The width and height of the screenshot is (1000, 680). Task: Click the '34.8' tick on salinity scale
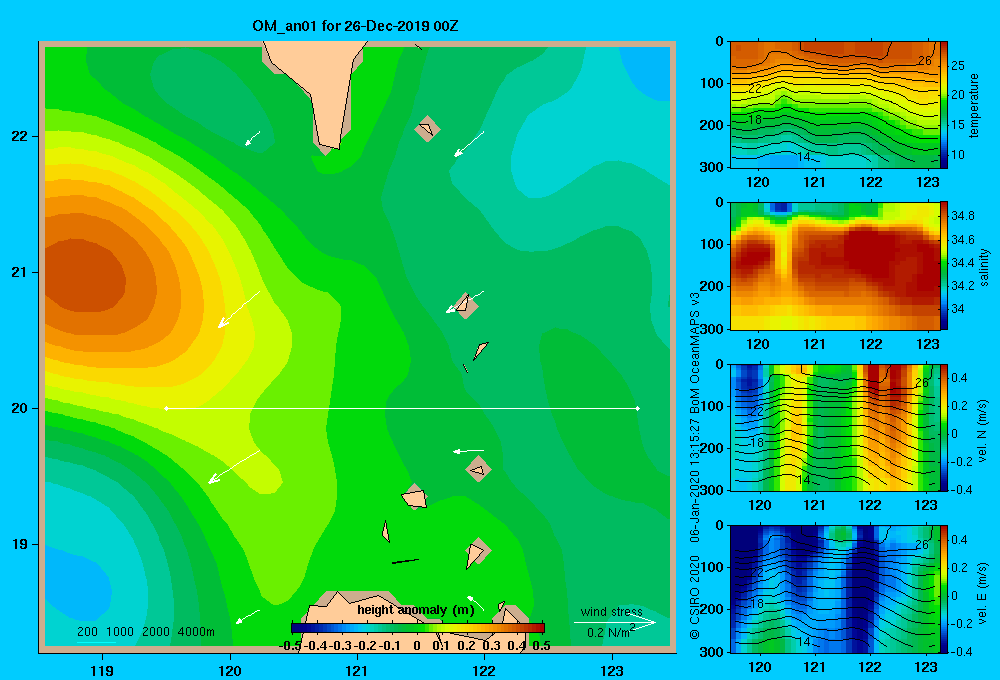(x=962, y=216)
